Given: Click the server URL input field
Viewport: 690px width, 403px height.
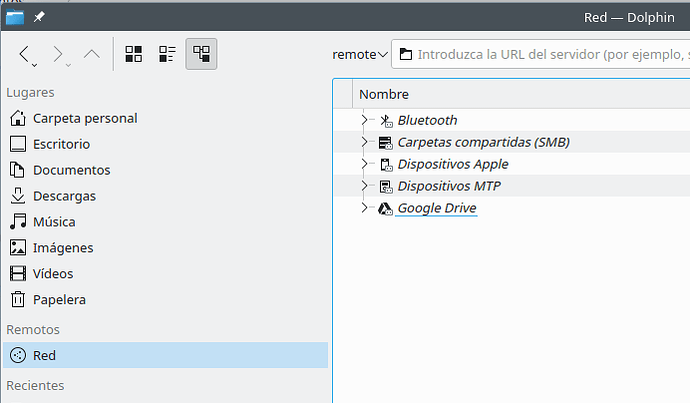Looking at the screenshot, I should coord(550,54).
